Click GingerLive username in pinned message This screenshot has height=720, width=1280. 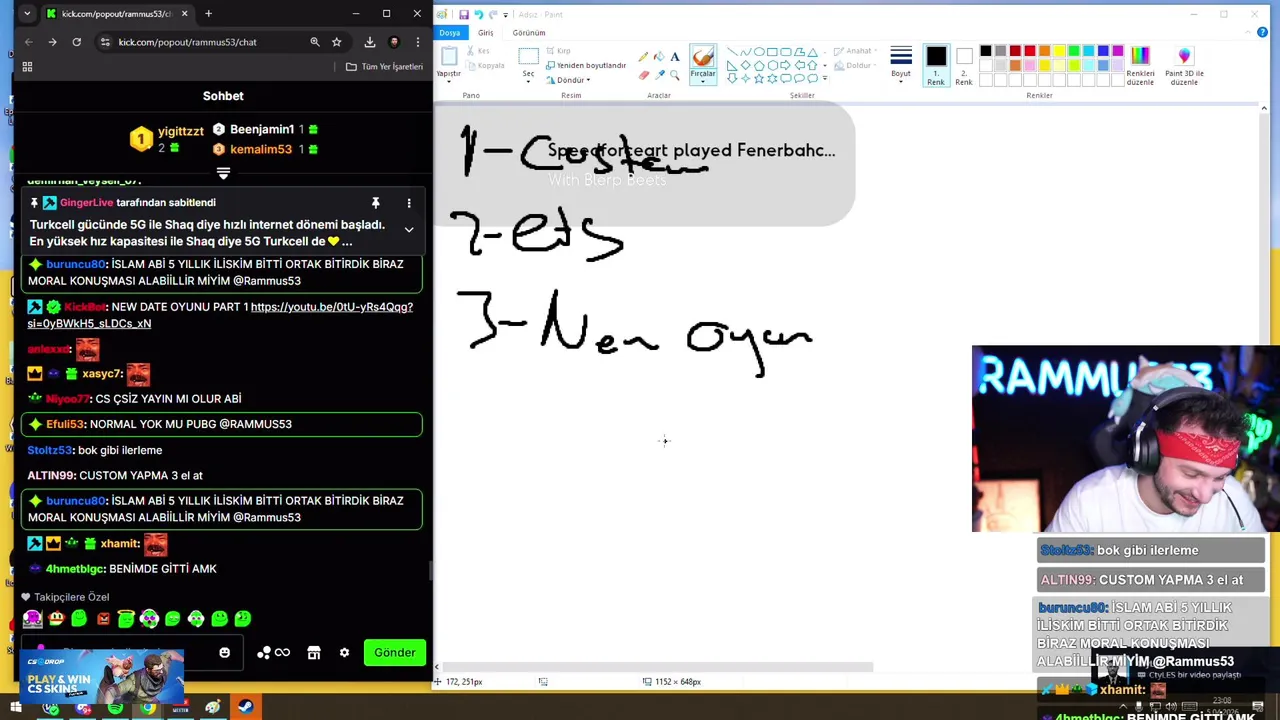(x=87, y=203)
